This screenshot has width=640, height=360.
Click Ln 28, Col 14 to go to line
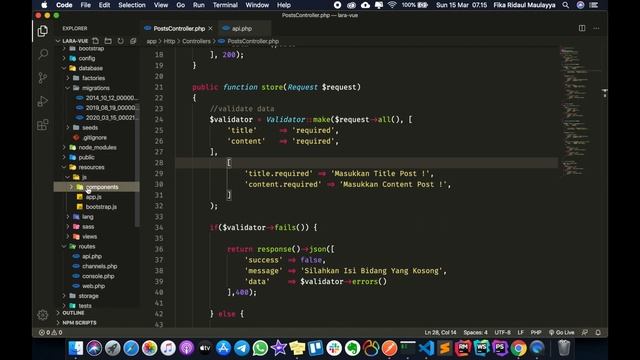(x=440, y=332)
